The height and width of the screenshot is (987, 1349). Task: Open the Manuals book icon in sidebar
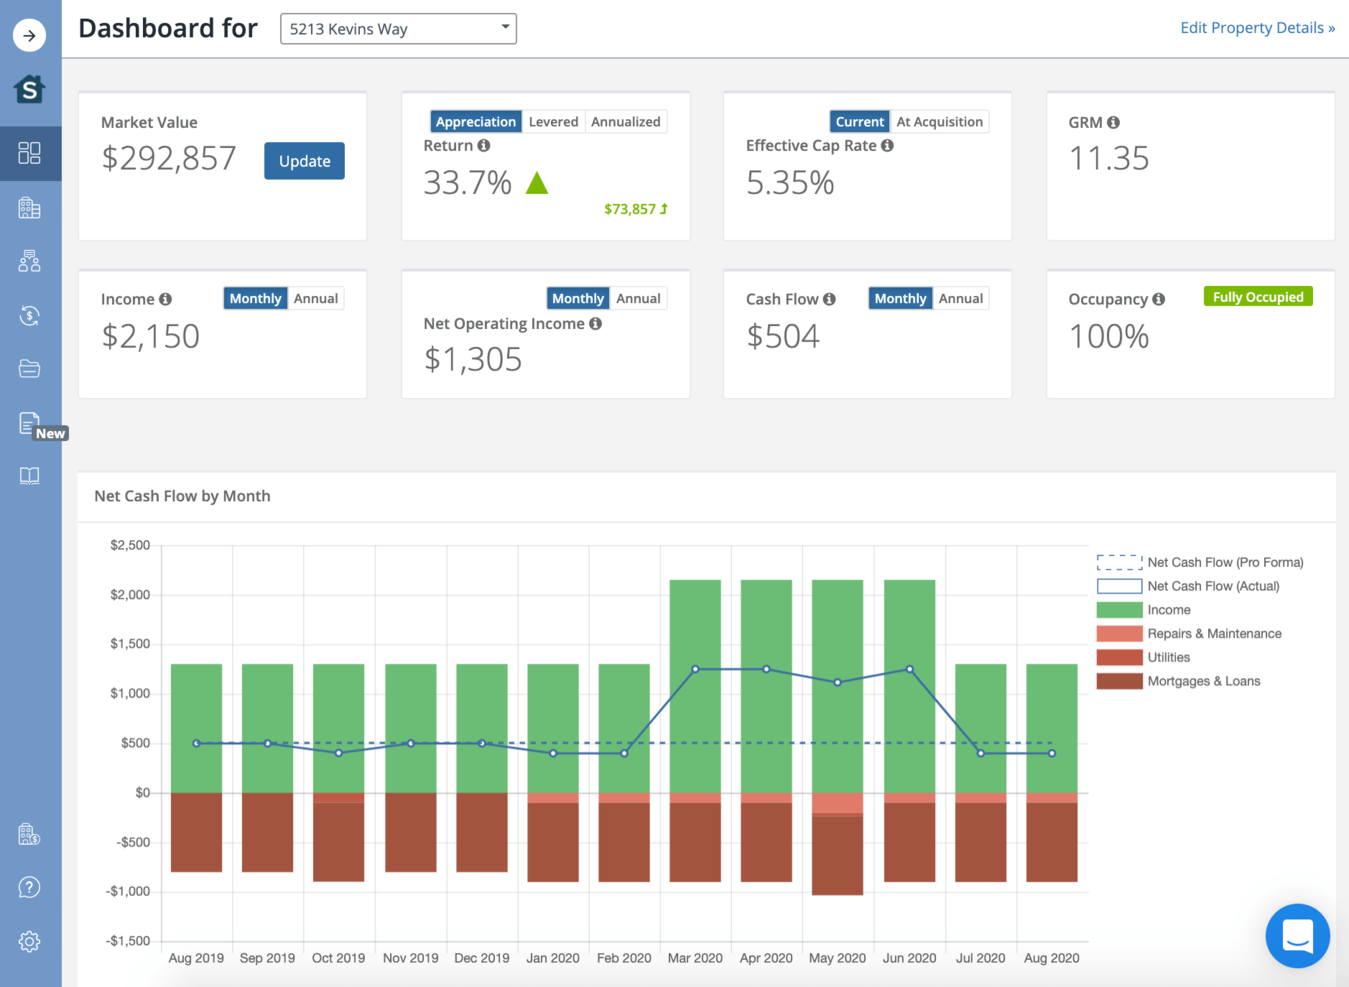tap(30, 475)
